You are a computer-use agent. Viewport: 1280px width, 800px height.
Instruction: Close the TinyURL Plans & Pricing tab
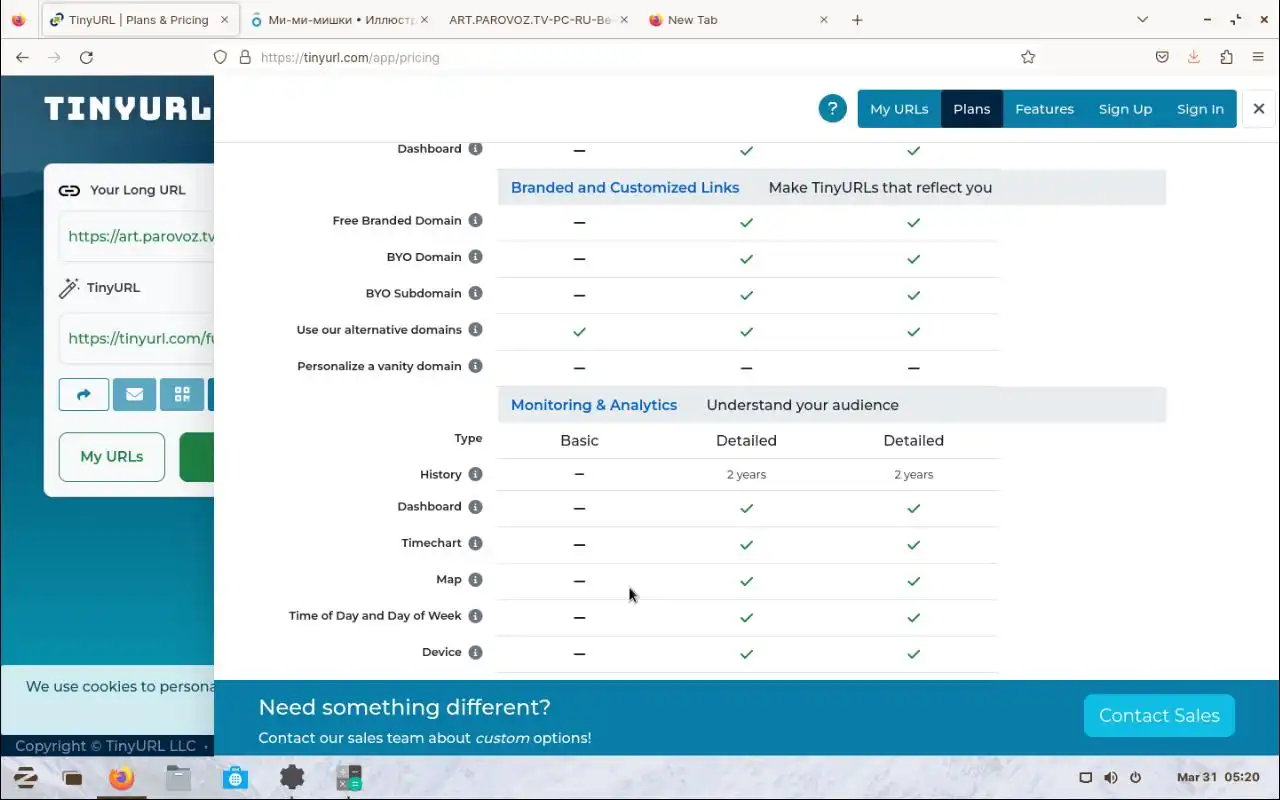click(x=224, y=20)
